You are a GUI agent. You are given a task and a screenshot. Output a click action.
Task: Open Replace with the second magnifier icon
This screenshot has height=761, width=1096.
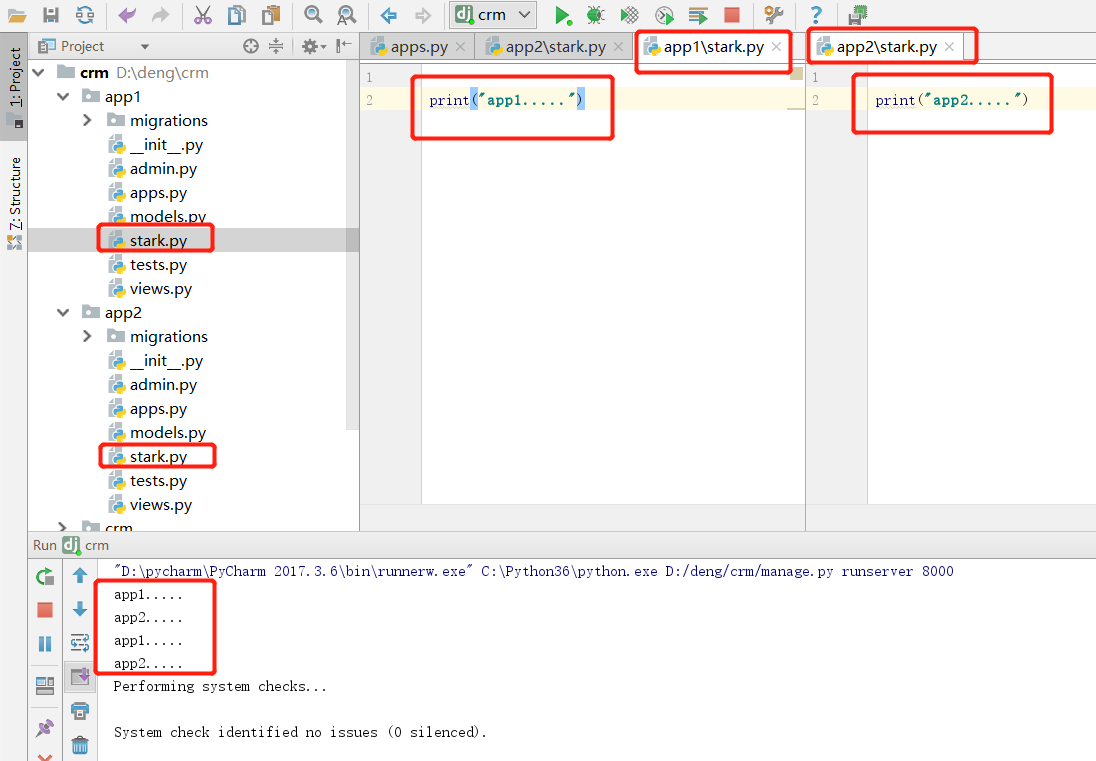pyautogui.click(x=346, y=15)
